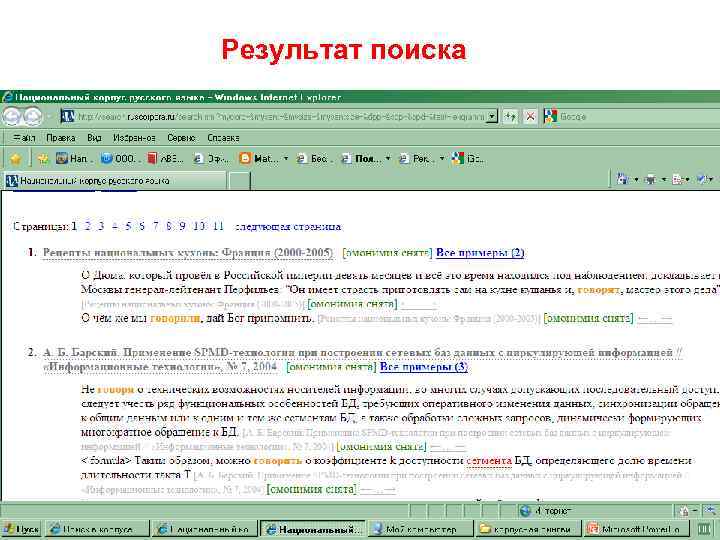Switch to Microsoft PowerPoint taskbar button
The height and width of the screenshot is (540, 720).
(637, 529)
